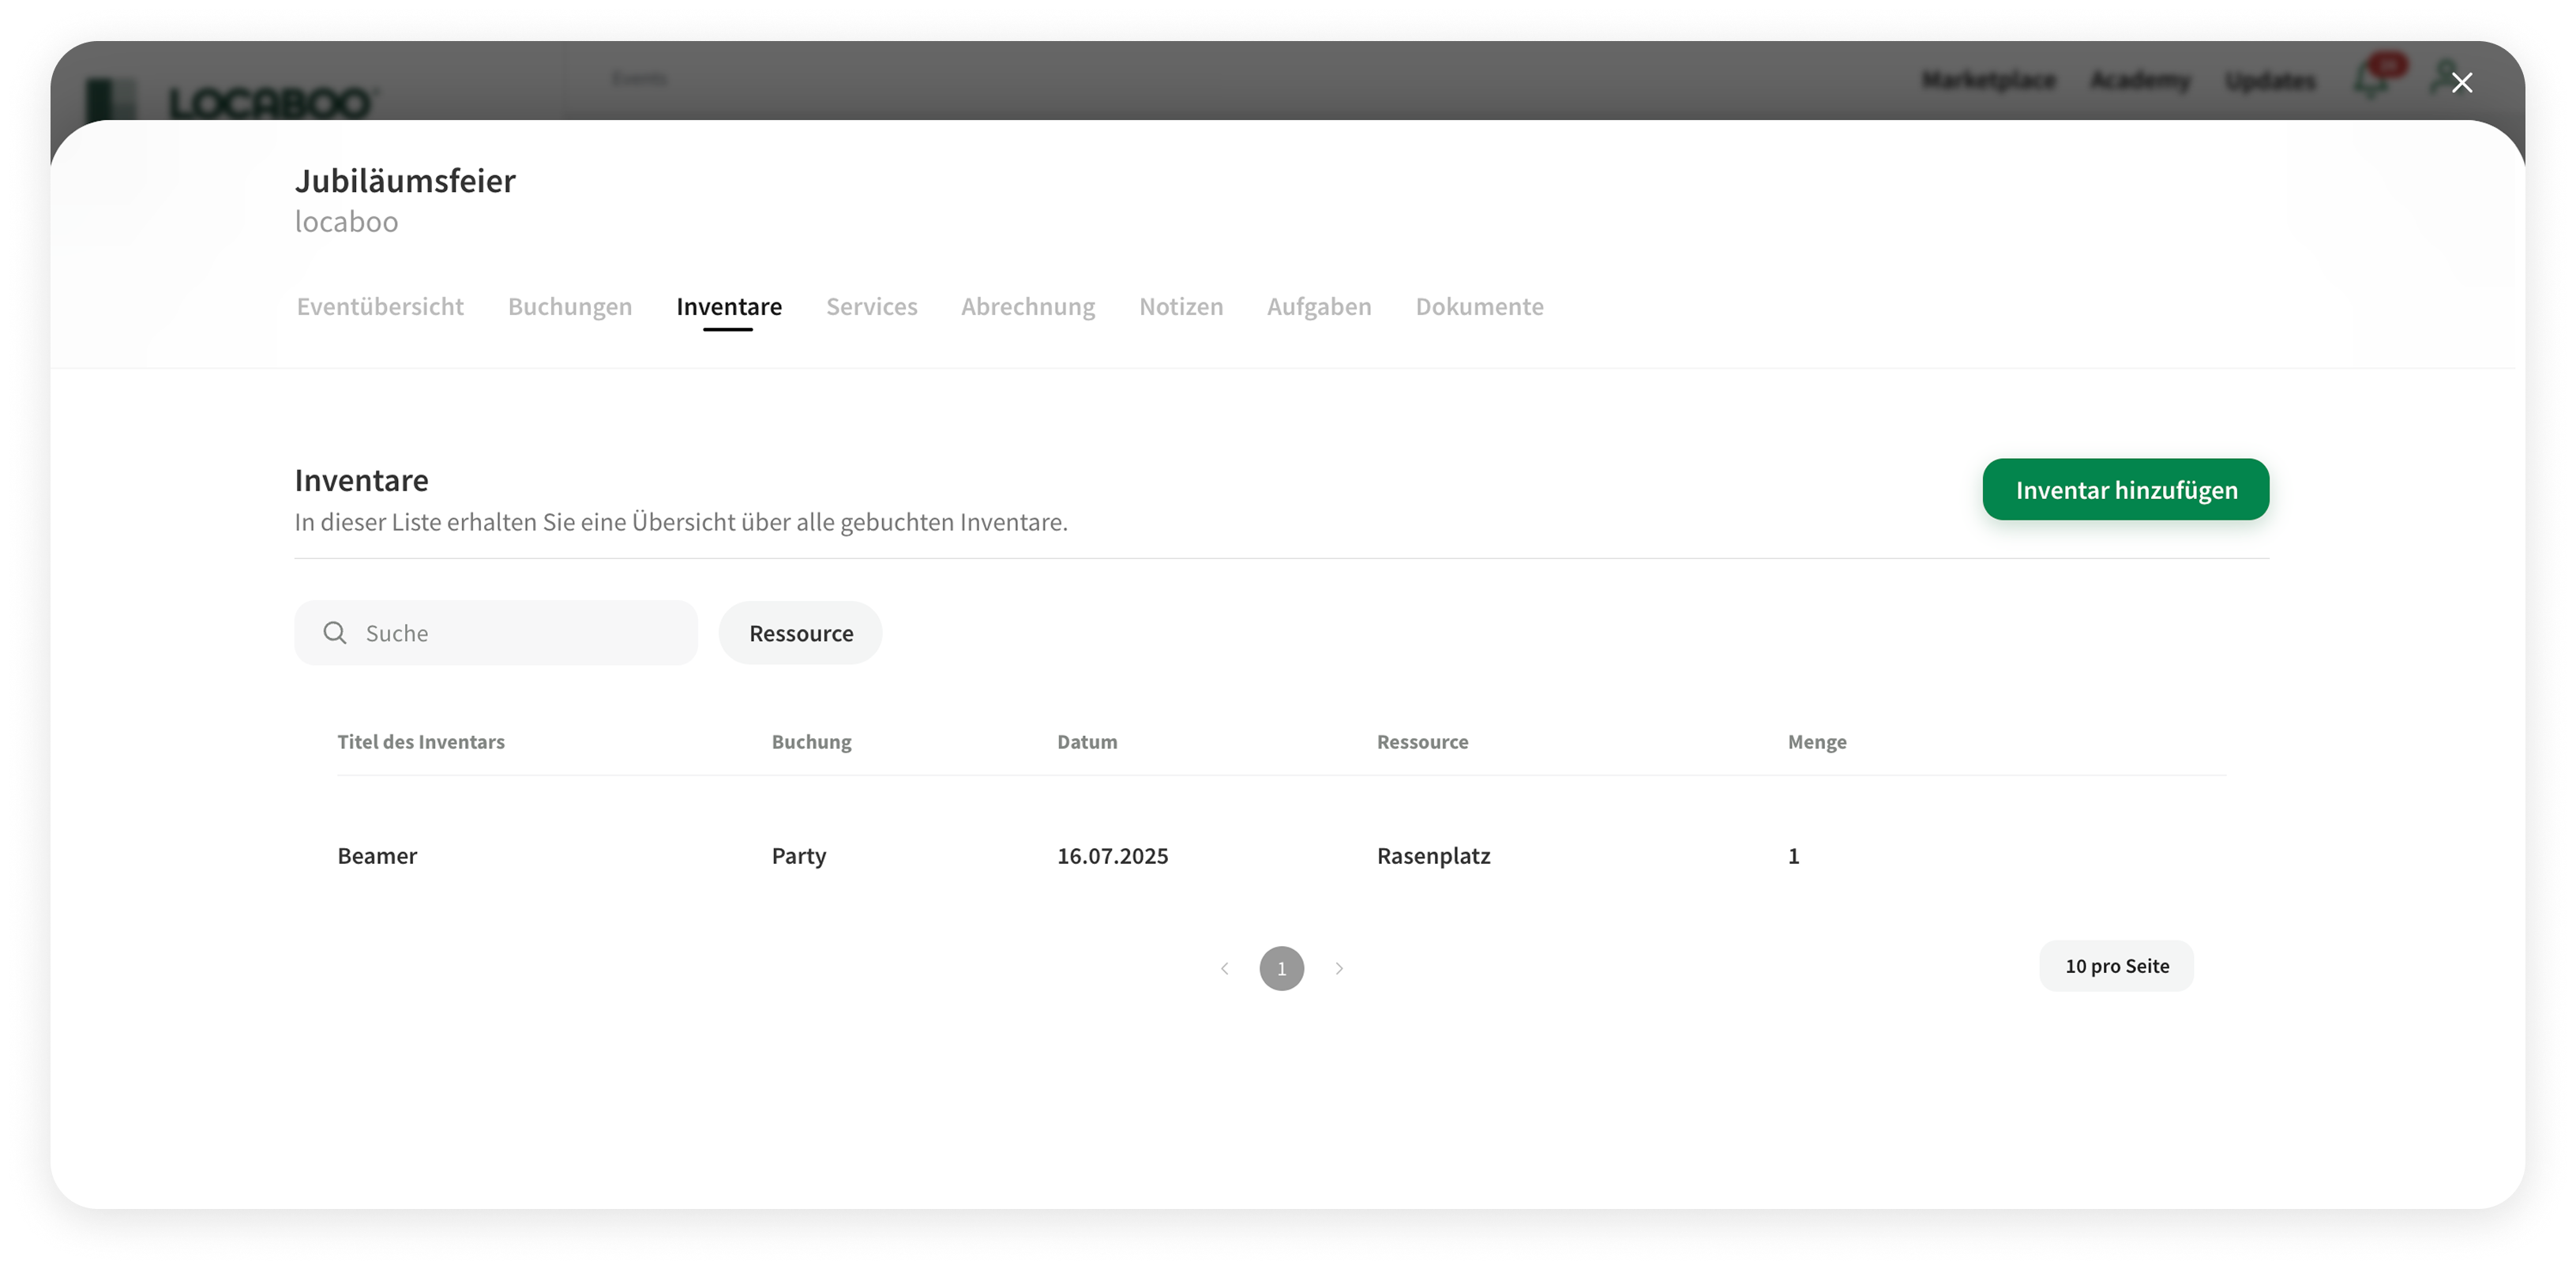This screenshot has width=2576, height=1269.
Task: Open the Abrechnung tab
Action: (1028, 306)
